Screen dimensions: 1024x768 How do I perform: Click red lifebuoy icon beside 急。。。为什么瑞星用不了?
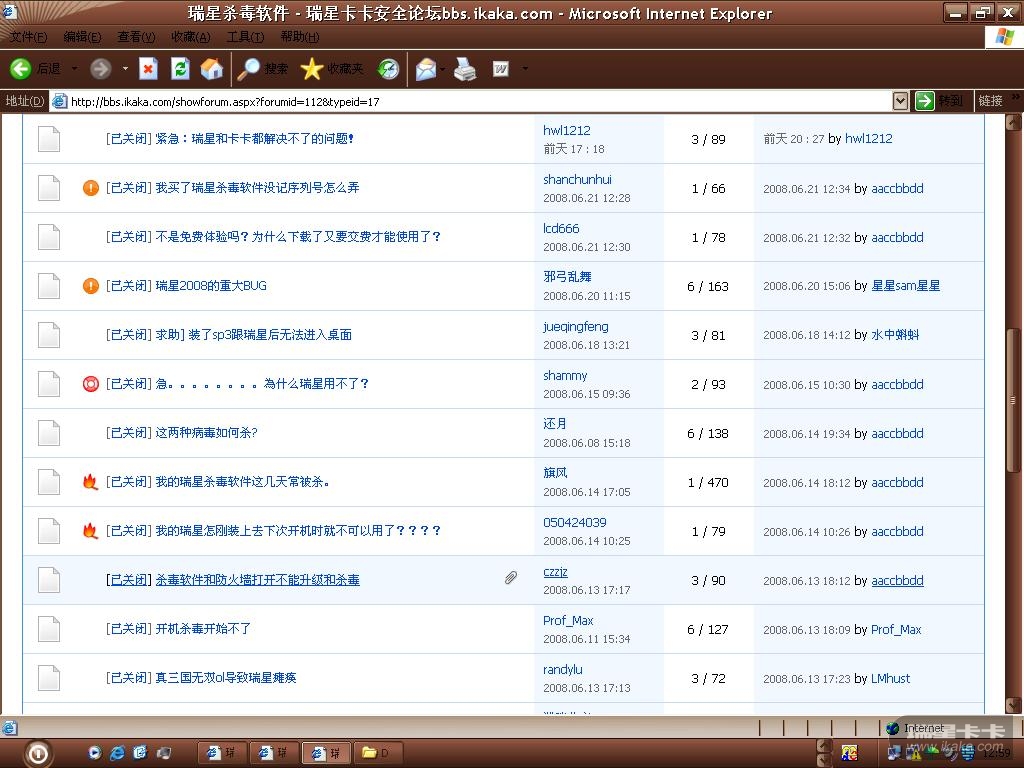point(91,383)
